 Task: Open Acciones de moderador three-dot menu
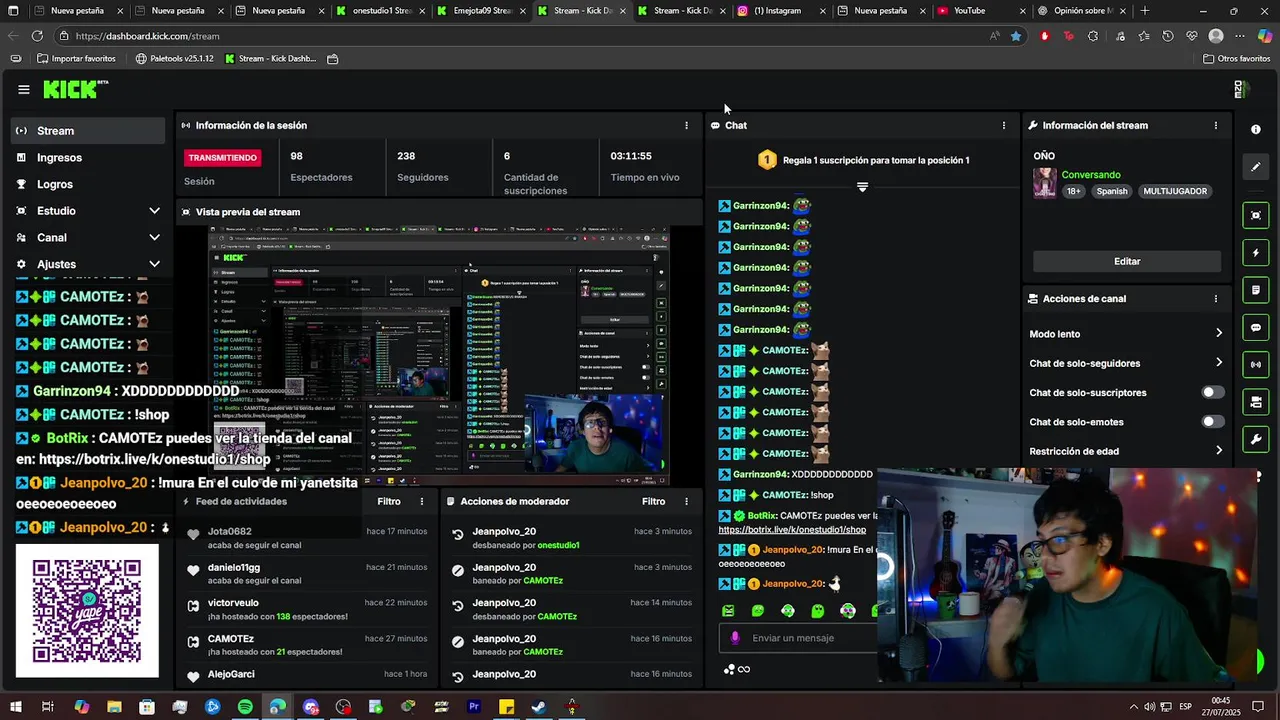686,502
